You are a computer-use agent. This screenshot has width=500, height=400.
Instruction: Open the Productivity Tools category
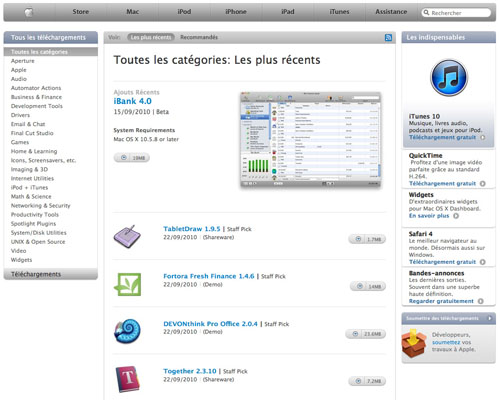(35, 215)
